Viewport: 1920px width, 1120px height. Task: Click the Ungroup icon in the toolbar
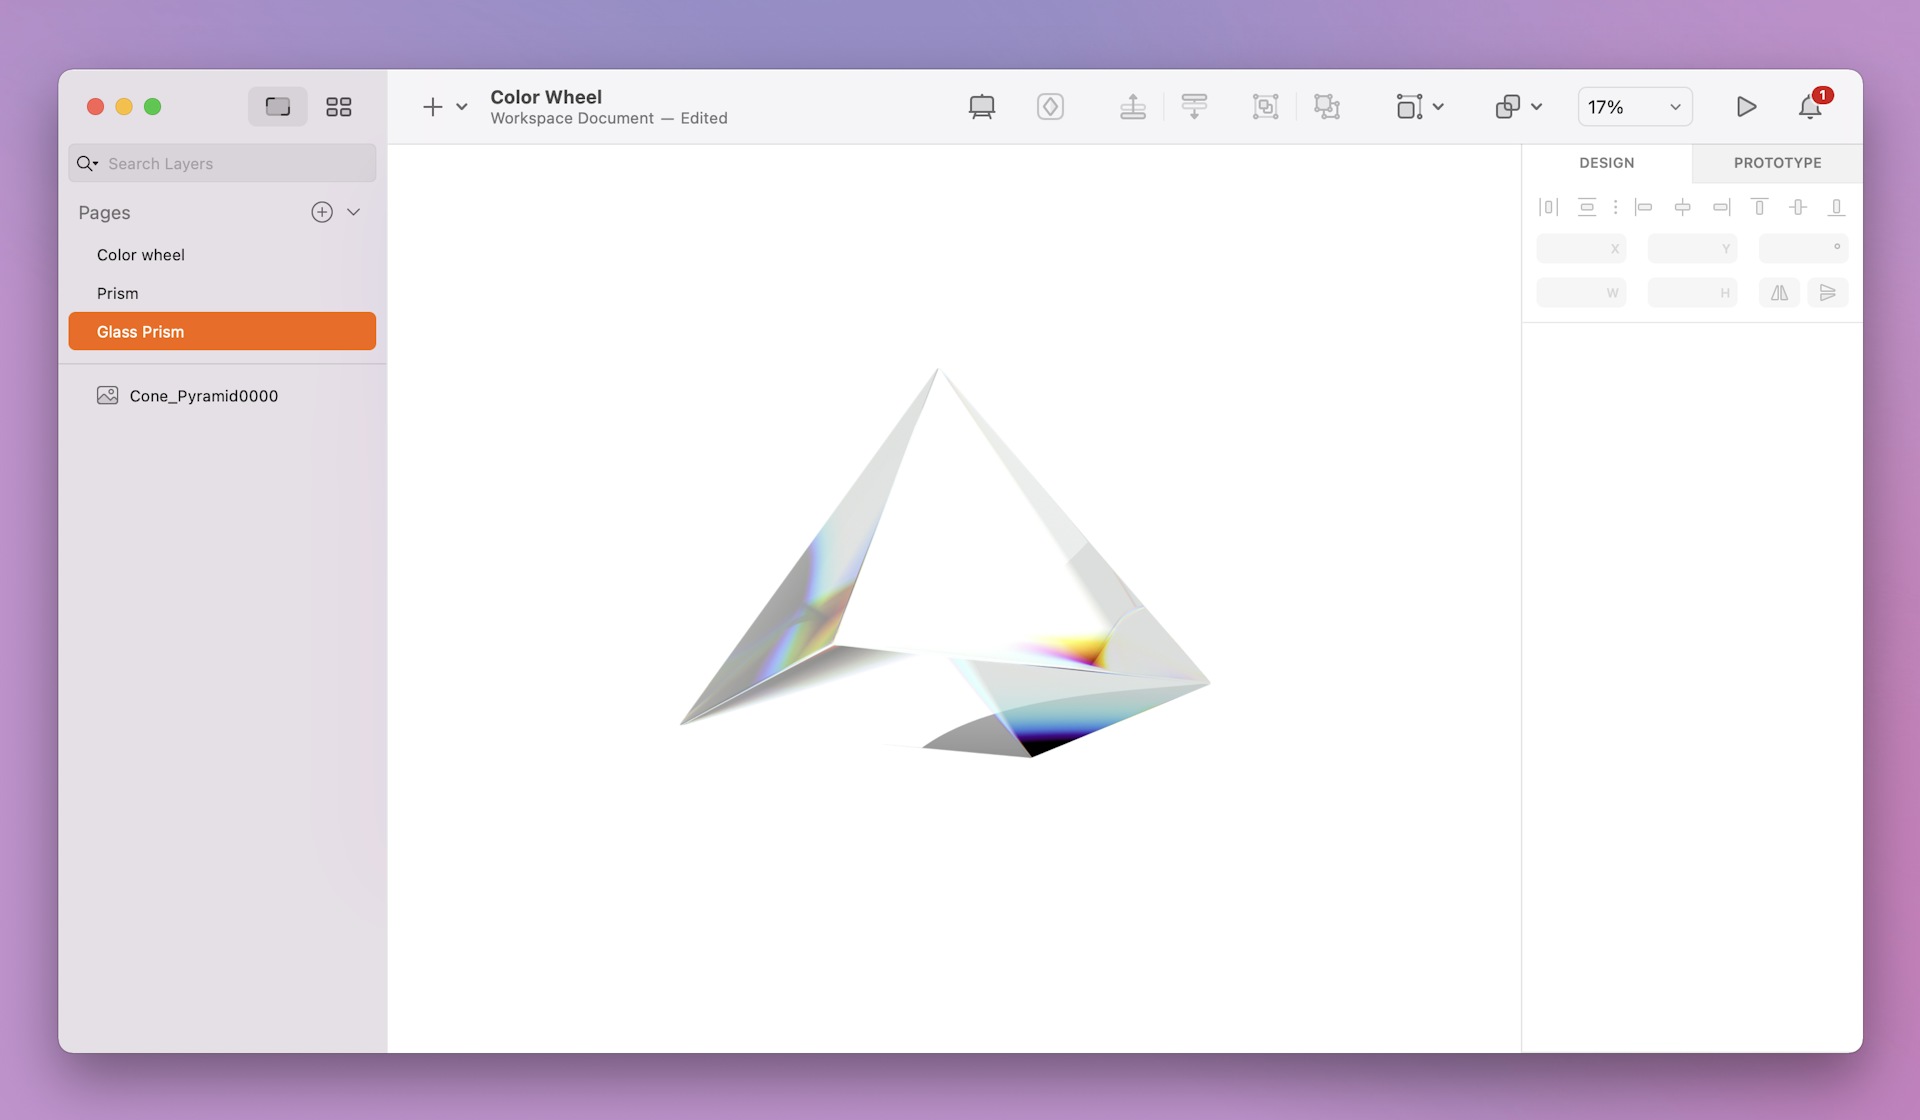point(1326,106)
